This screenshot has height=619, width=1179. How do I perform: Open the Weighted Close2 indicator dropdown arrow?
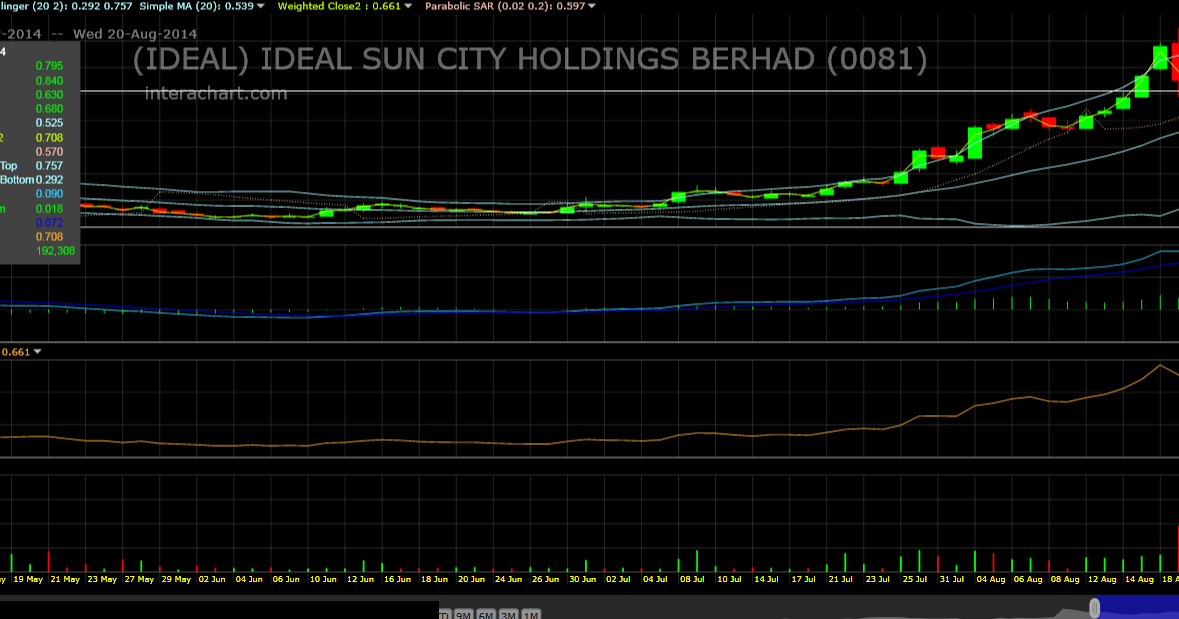[x=408, y=6]
